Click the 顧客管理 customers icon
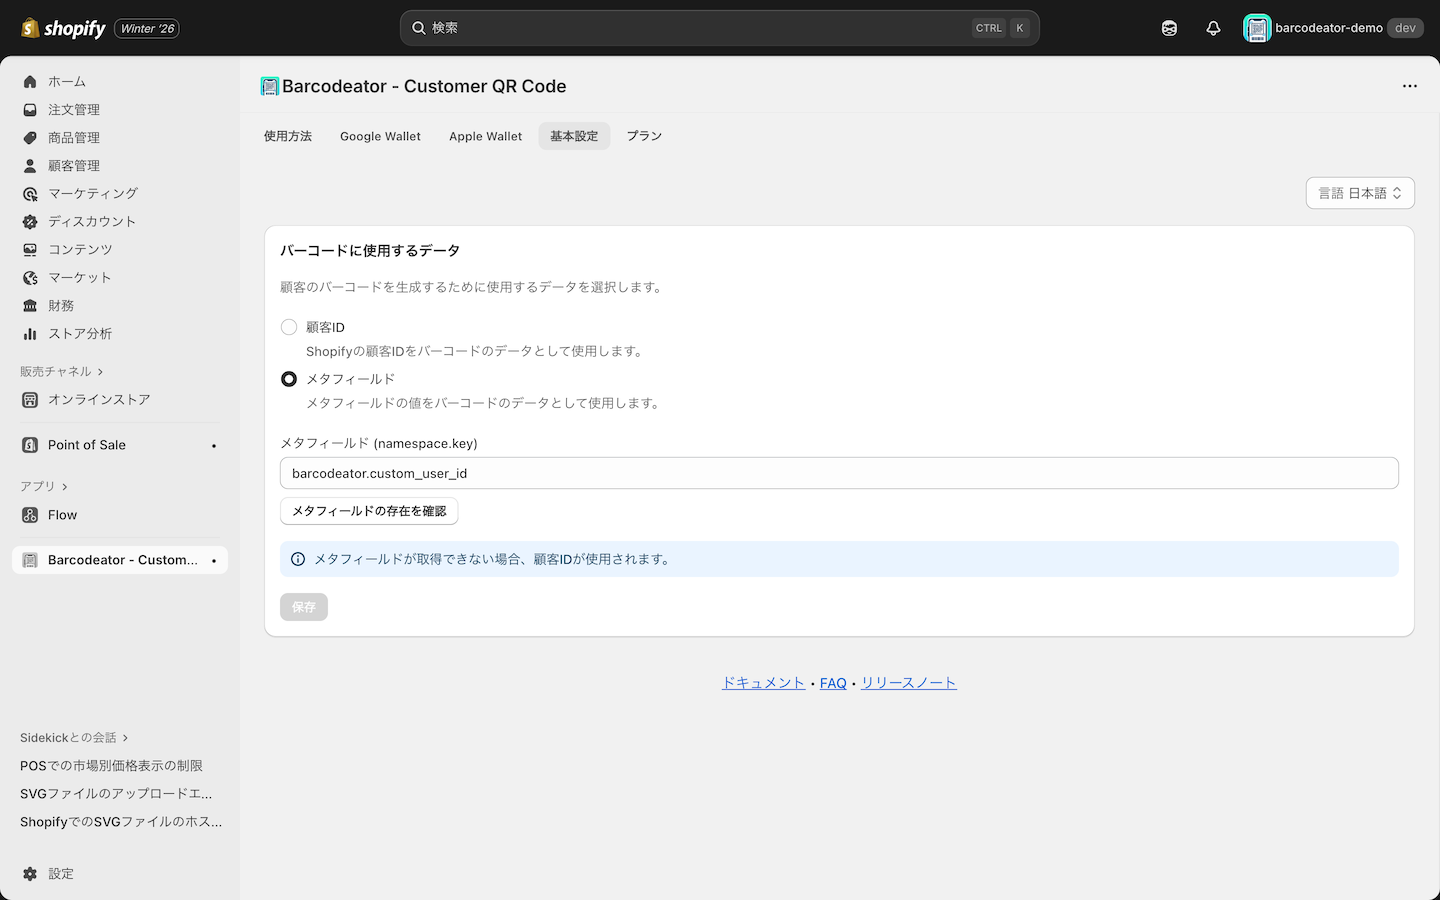Image resolution: width=1440 pixels, height=900 pixels. (x=29, y=165)
